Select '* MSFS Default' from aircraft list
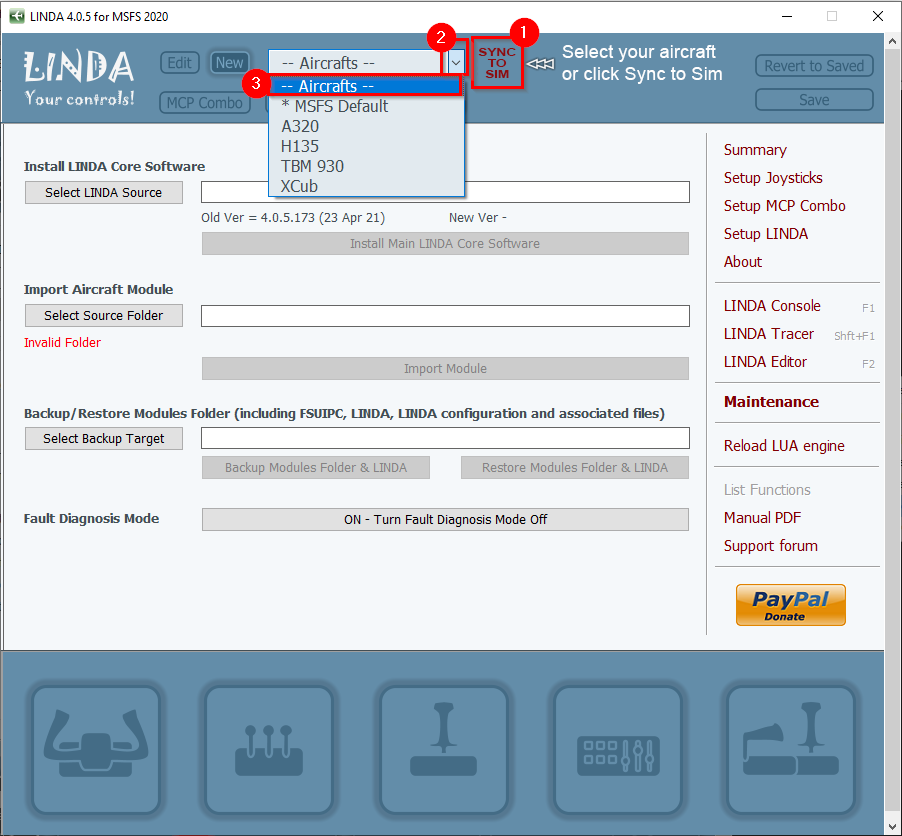 tap(366, 106)
